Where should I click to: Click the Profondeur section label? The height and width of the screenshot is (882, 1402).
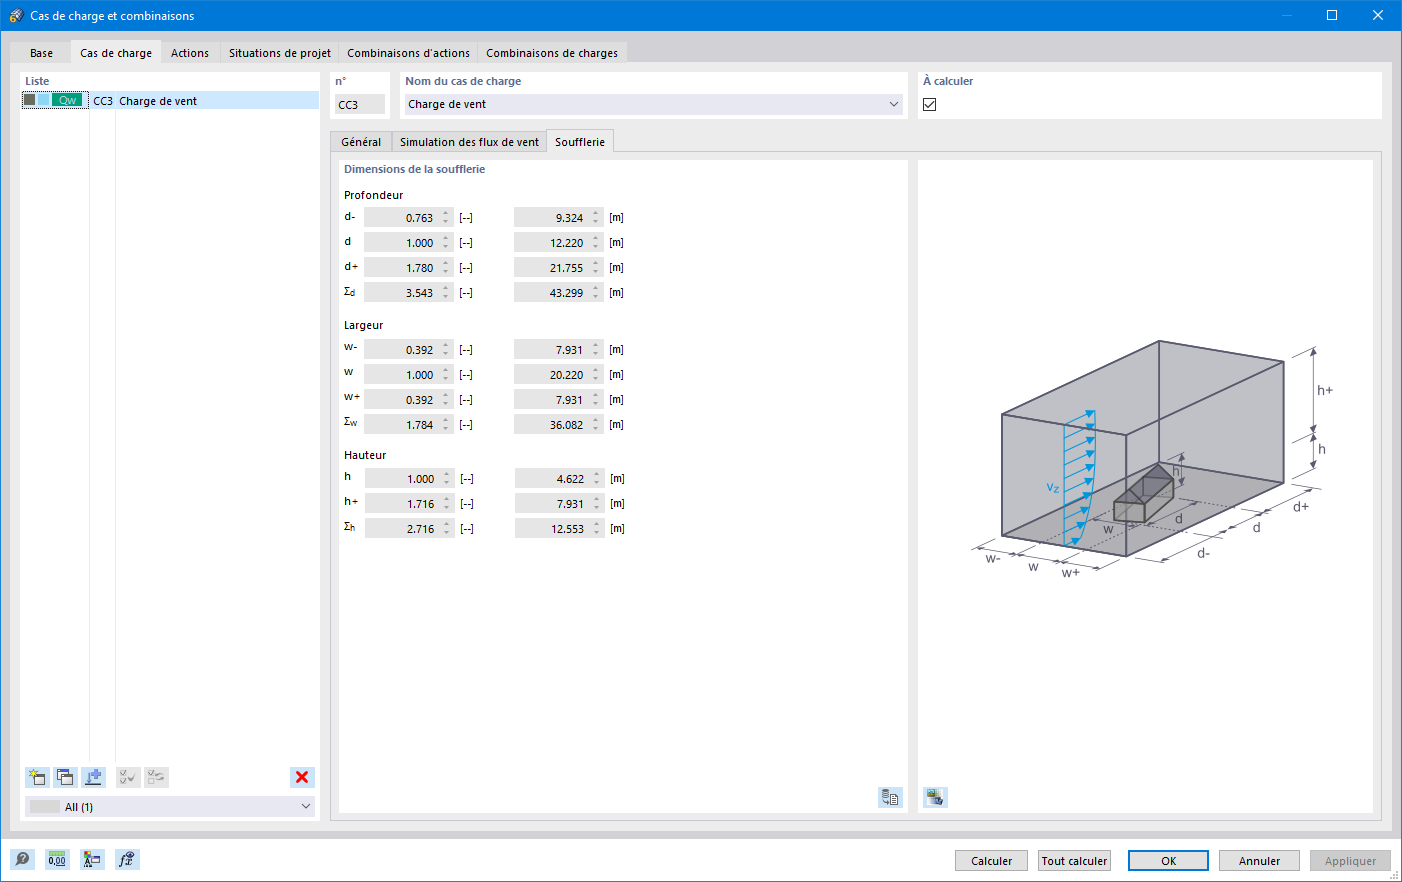[373, 195]
